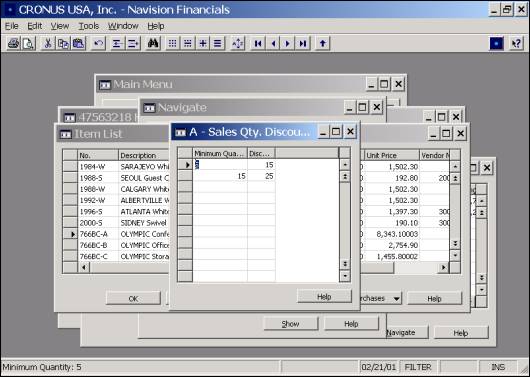Click scroll-down arrow in Sales Qty. Discount
The image size is (530, 377).
(x=345, y=276)
